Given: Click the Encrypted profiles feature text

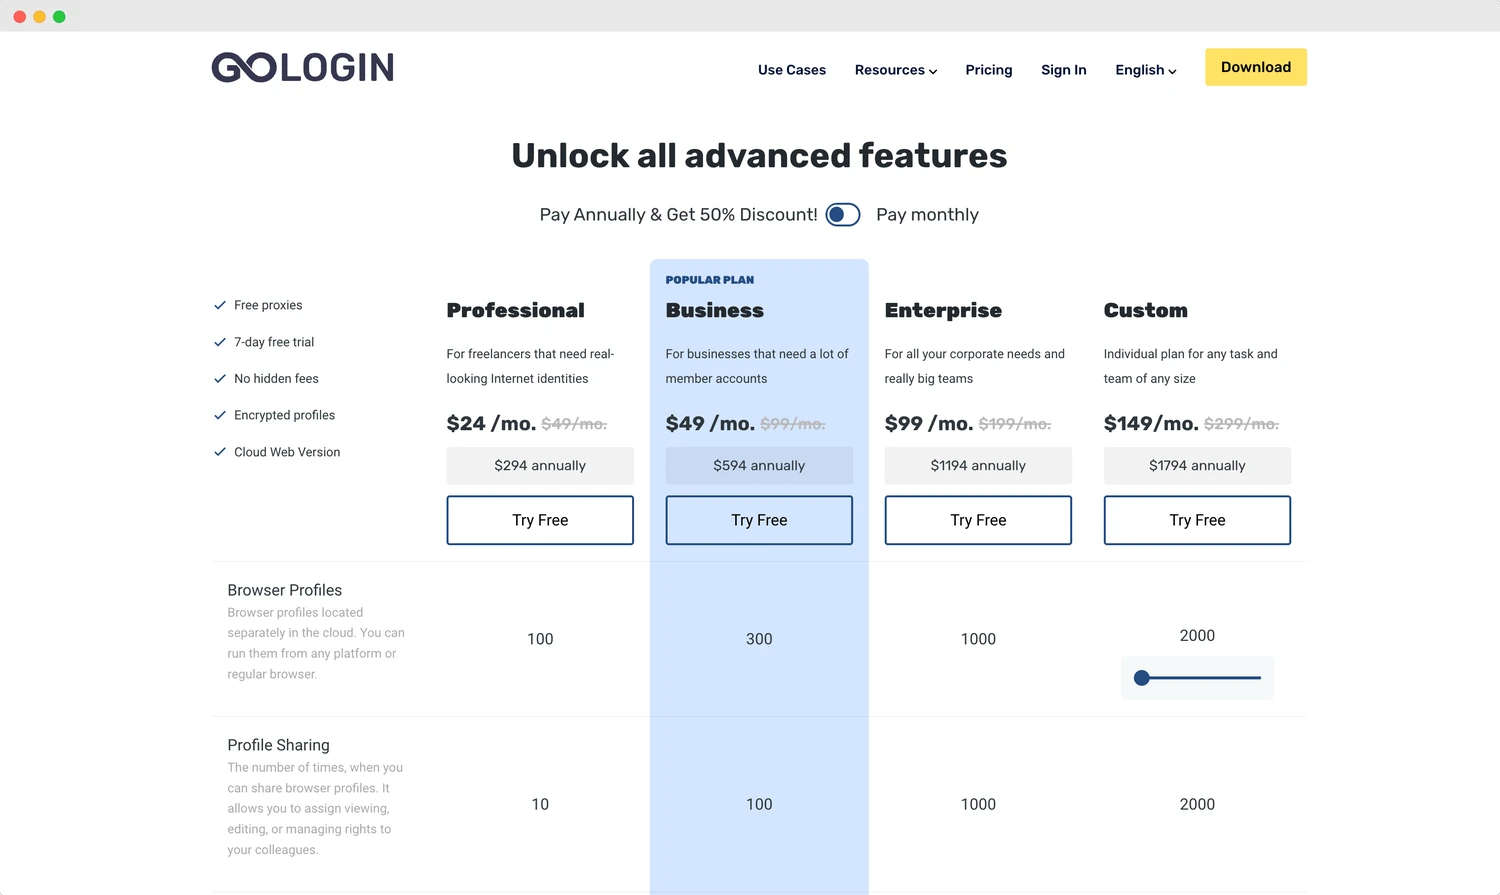Looking at the screenshot, I should click(x=284, y=415).
